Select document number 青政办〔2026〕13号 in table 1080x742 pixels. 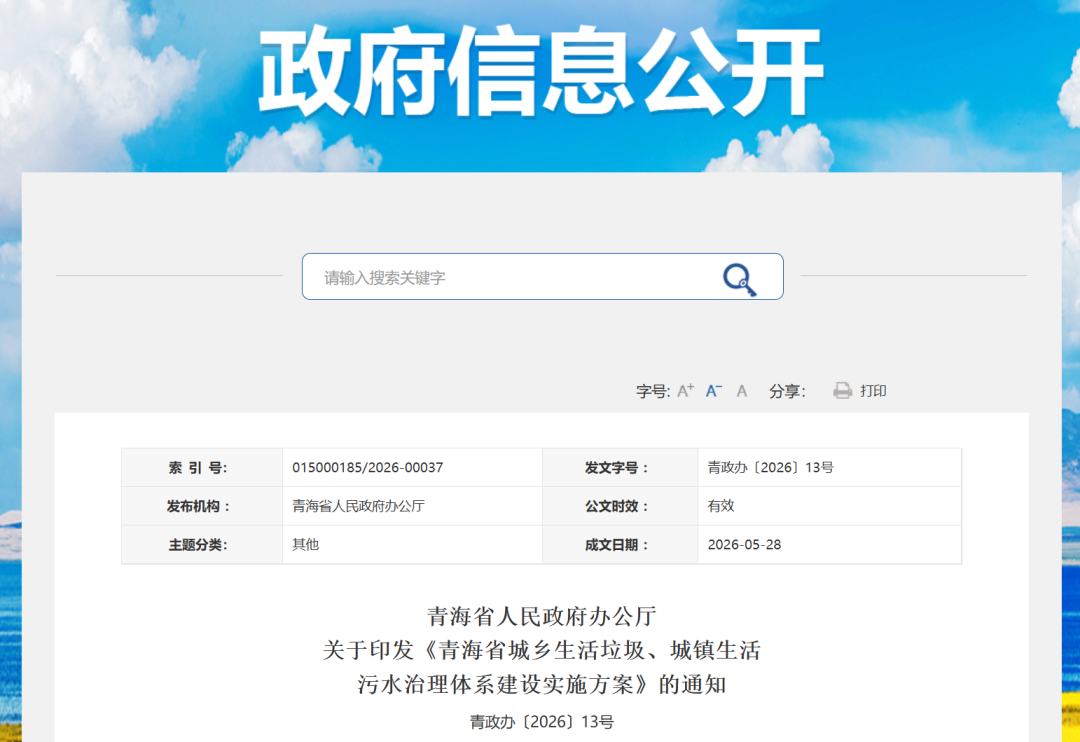pos(770,467)
